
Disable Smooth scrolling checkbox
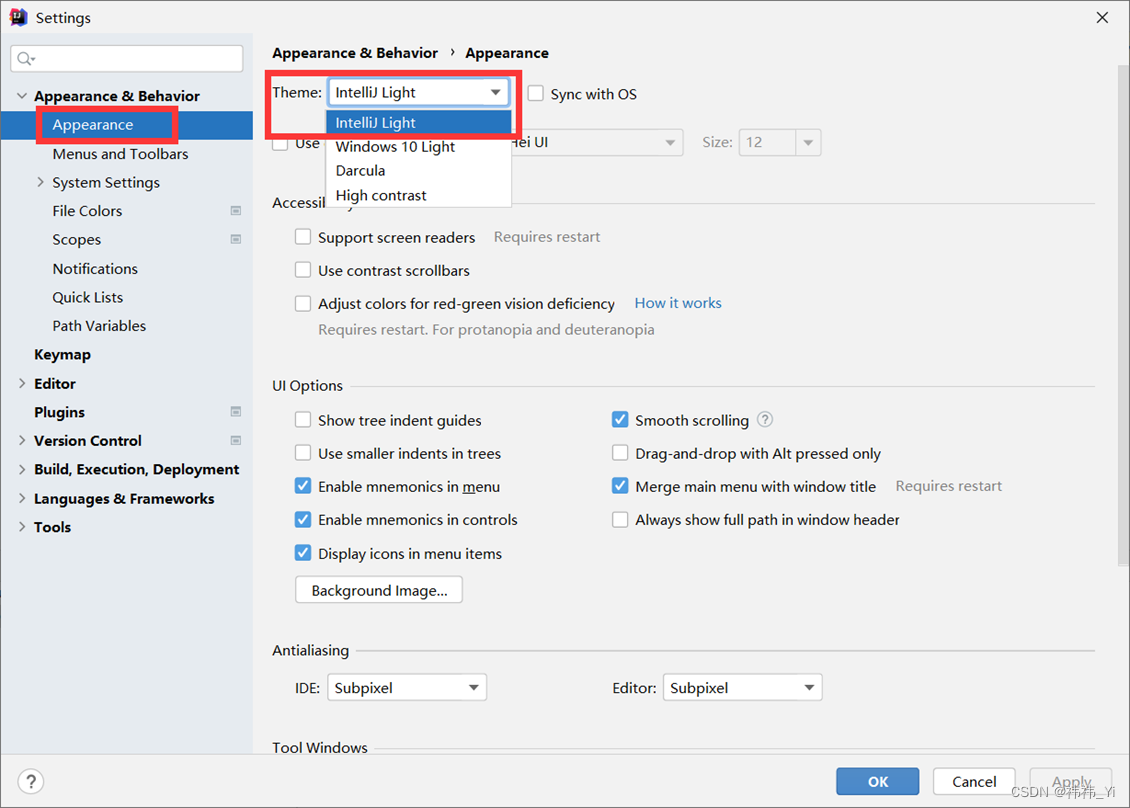[620, 420]
